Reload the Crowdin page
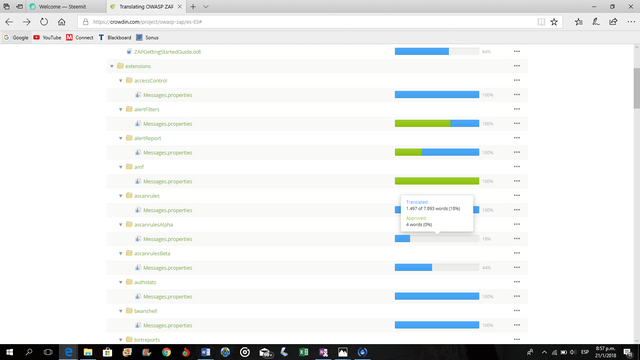This screenshot has height=360, width=640. tap(44, 22)
